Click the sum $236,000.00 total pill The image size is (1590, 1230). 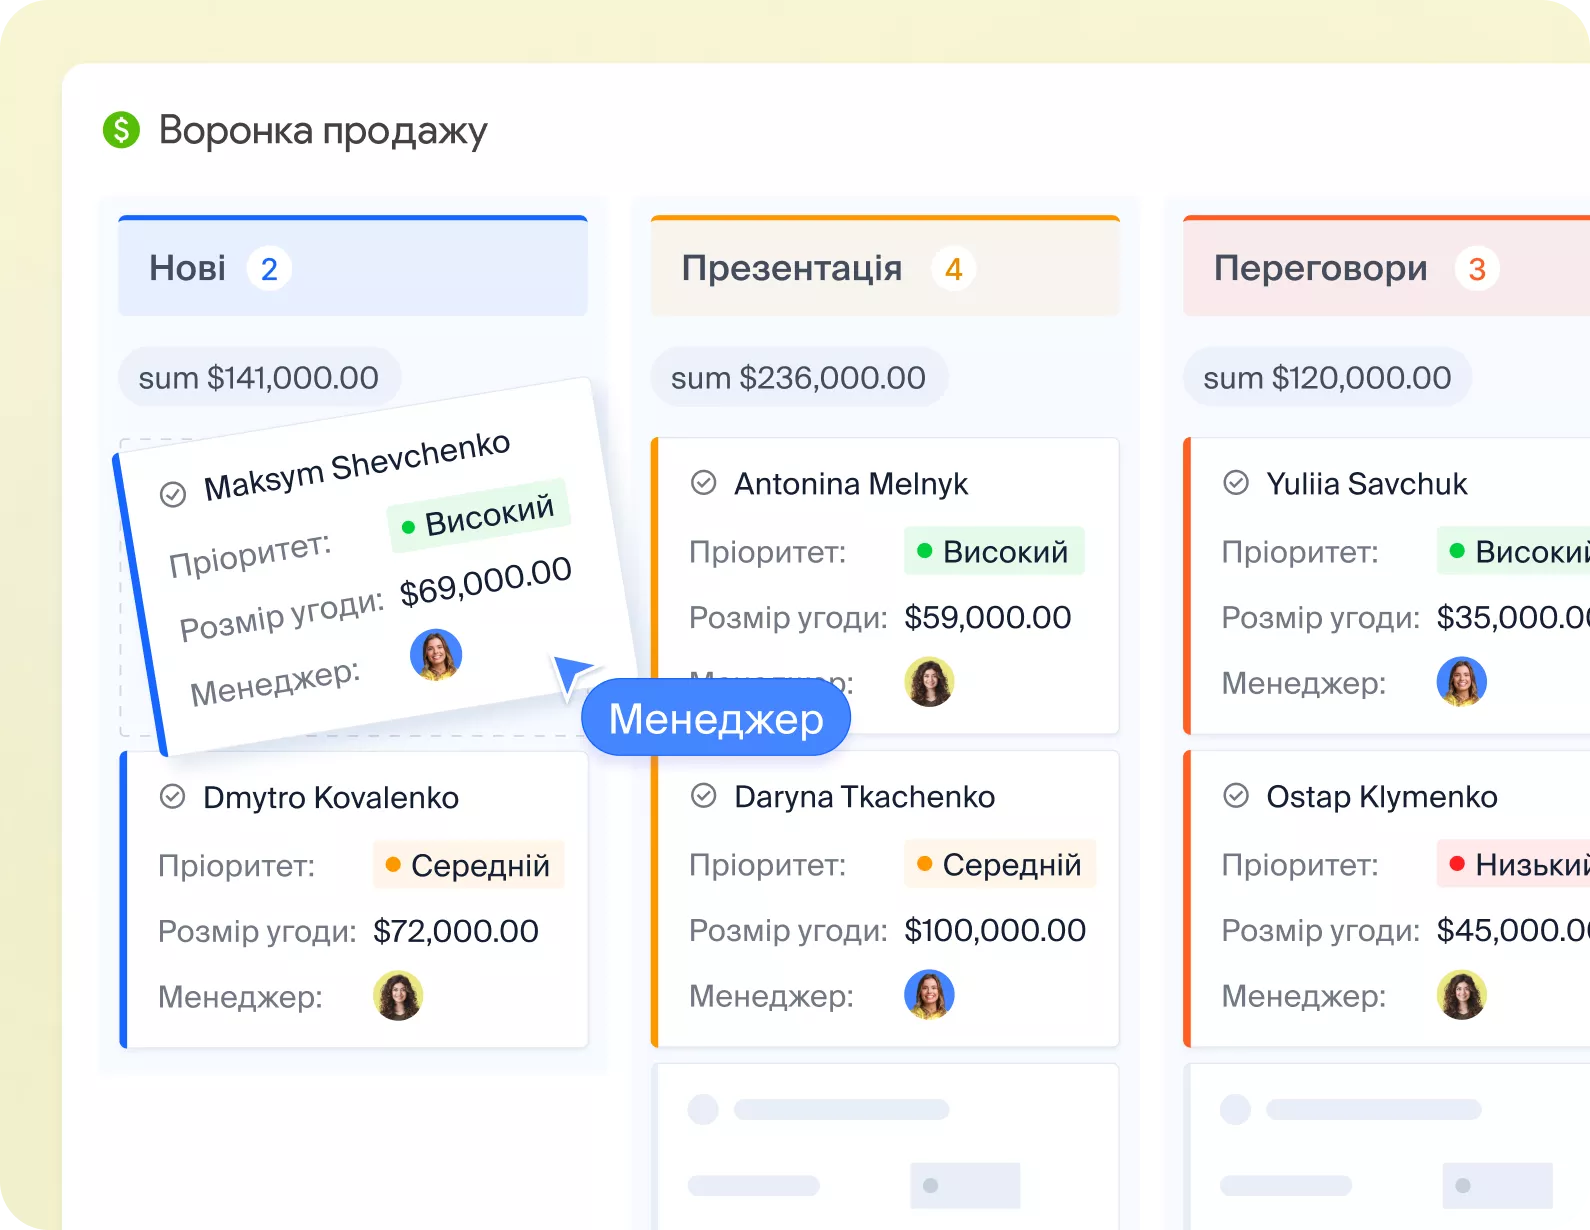(x=798, y=377)
